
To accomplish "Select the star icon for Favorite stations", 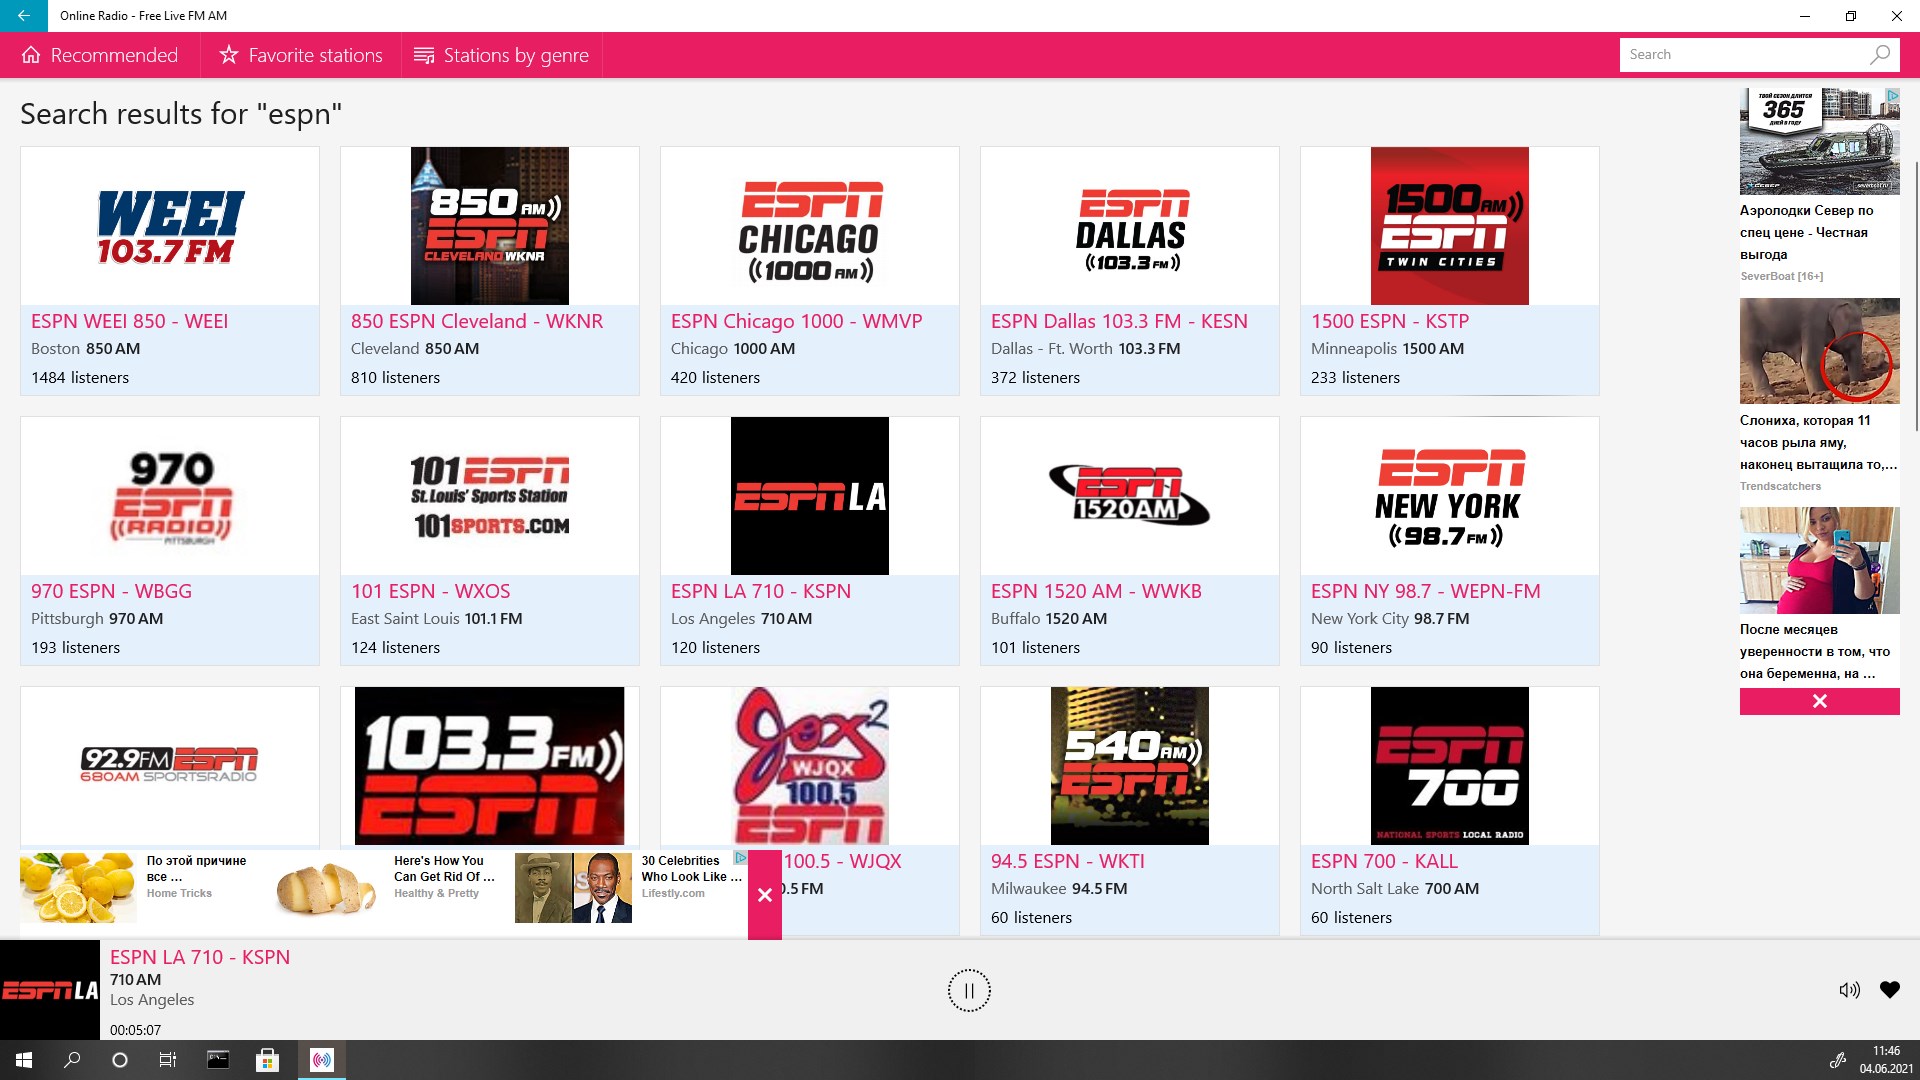I will click(229, 55).
